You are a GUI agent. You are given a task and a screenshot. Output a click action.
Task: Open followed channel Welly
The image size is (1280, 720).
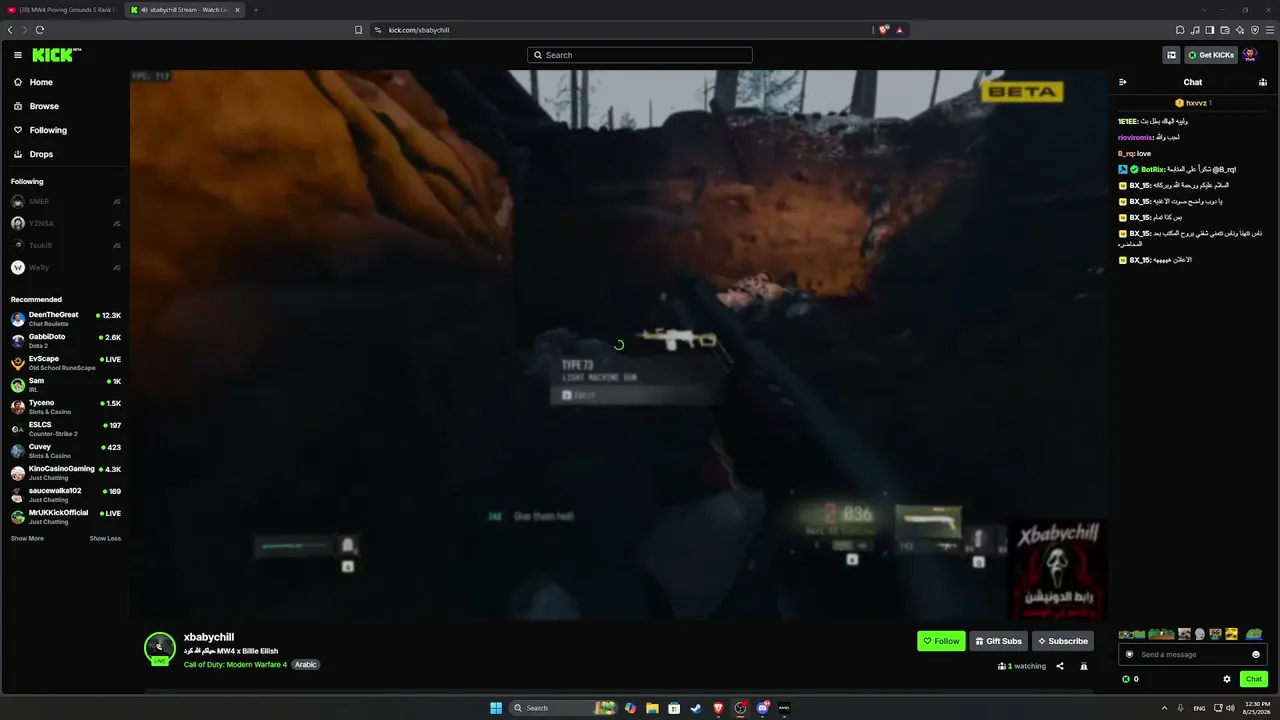(66, 268)
